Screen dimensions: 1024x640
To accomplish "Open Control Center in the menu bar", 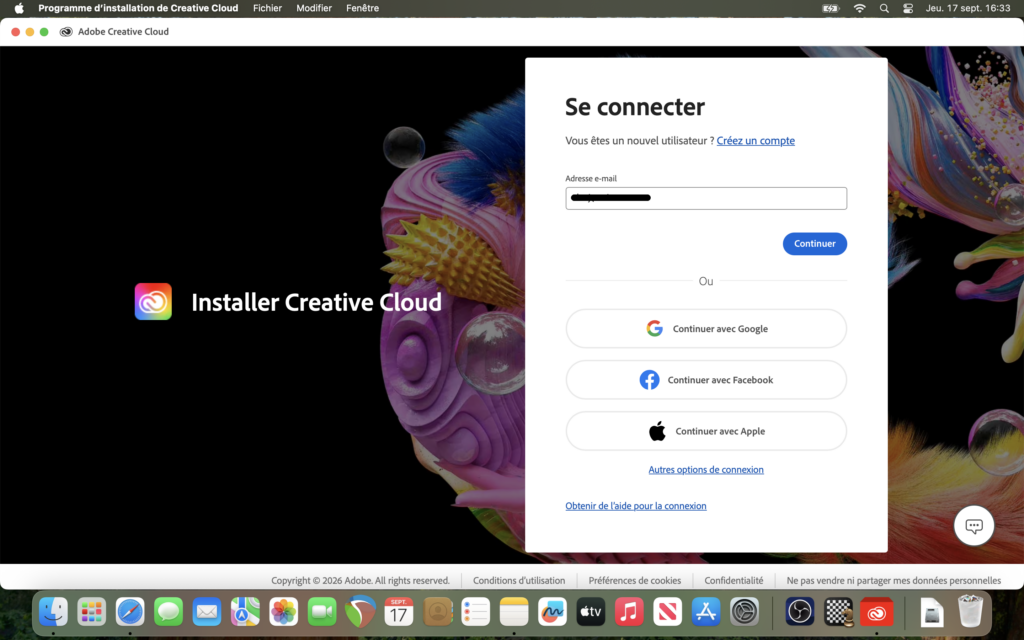I will coord(908,8).
